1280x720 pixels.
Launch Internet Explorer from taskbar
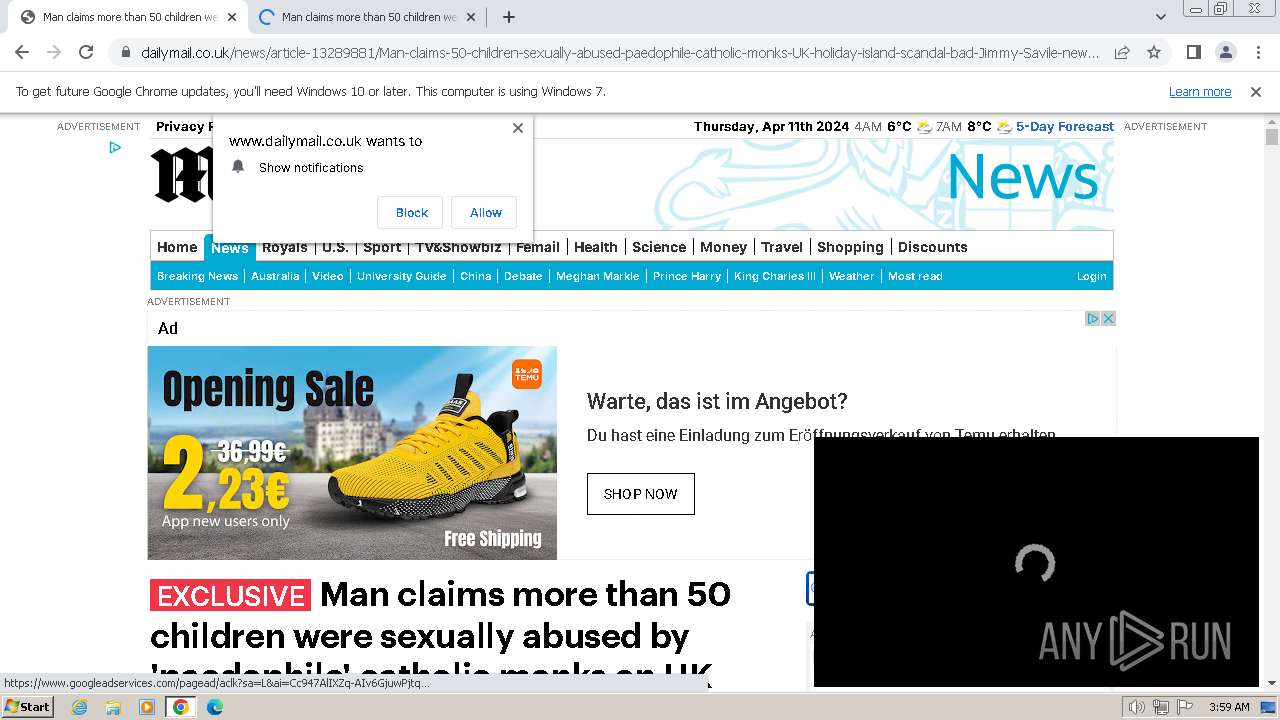(x=80, y=707)
